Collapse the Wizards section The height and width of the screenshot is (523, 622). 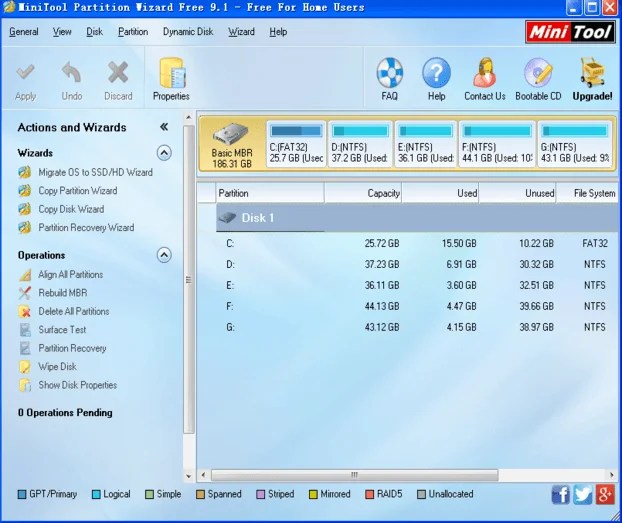coord(164,153)
